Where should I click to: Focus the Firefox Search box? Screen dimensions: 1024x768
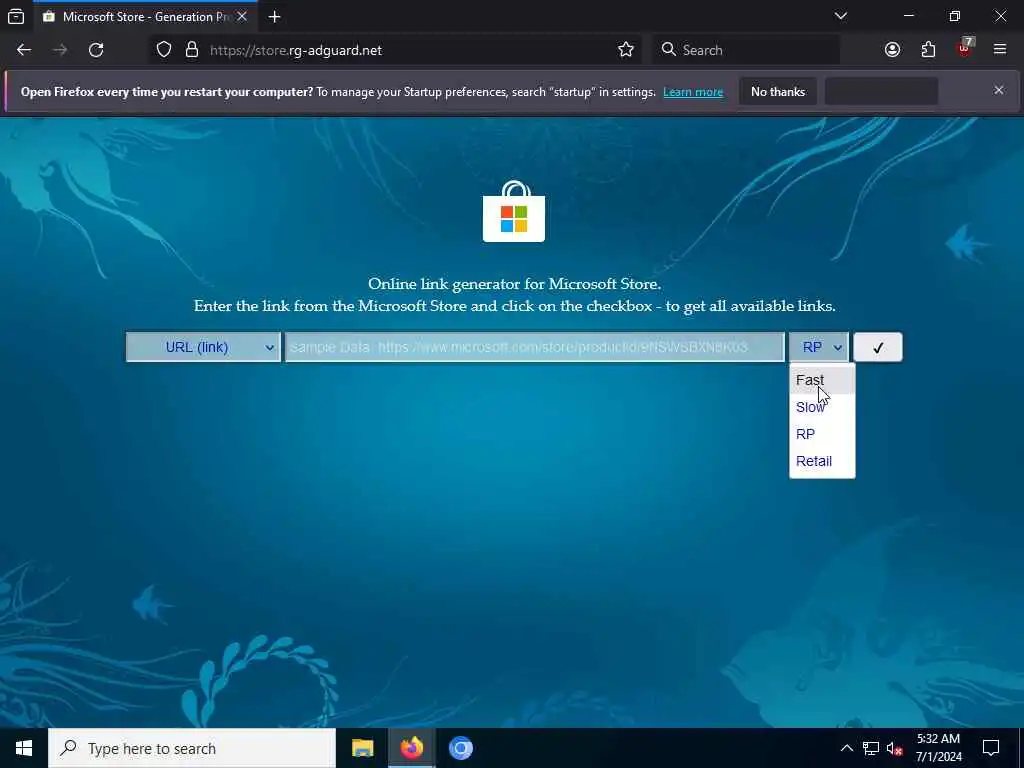click(746, 50)
